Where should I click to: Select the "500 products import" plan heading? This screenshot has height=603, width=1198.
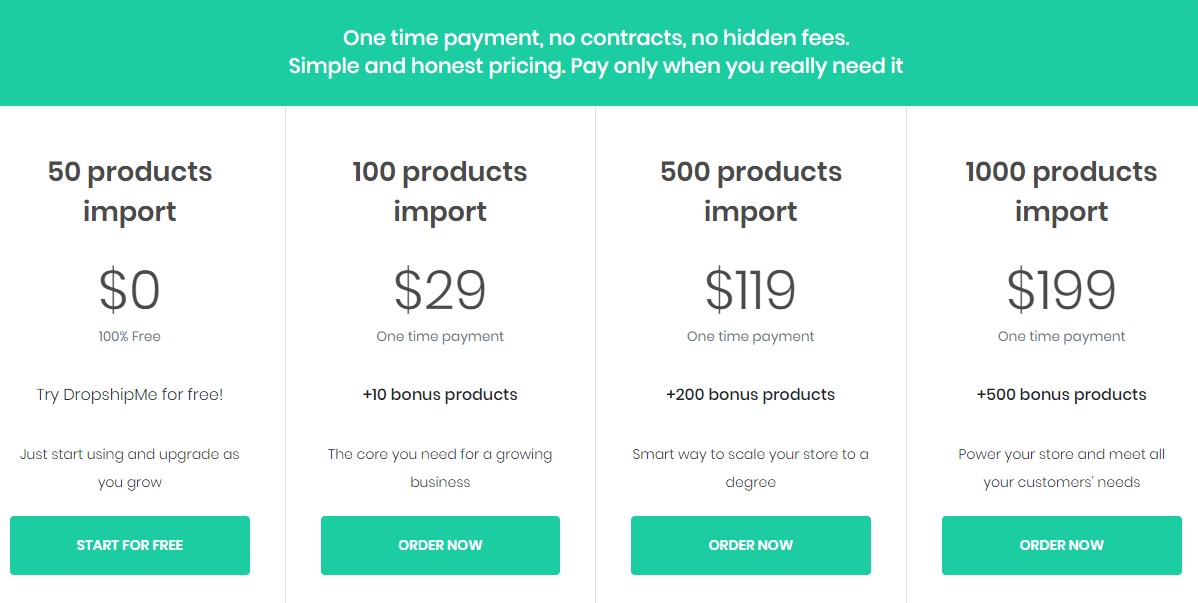tap(750, 191)
